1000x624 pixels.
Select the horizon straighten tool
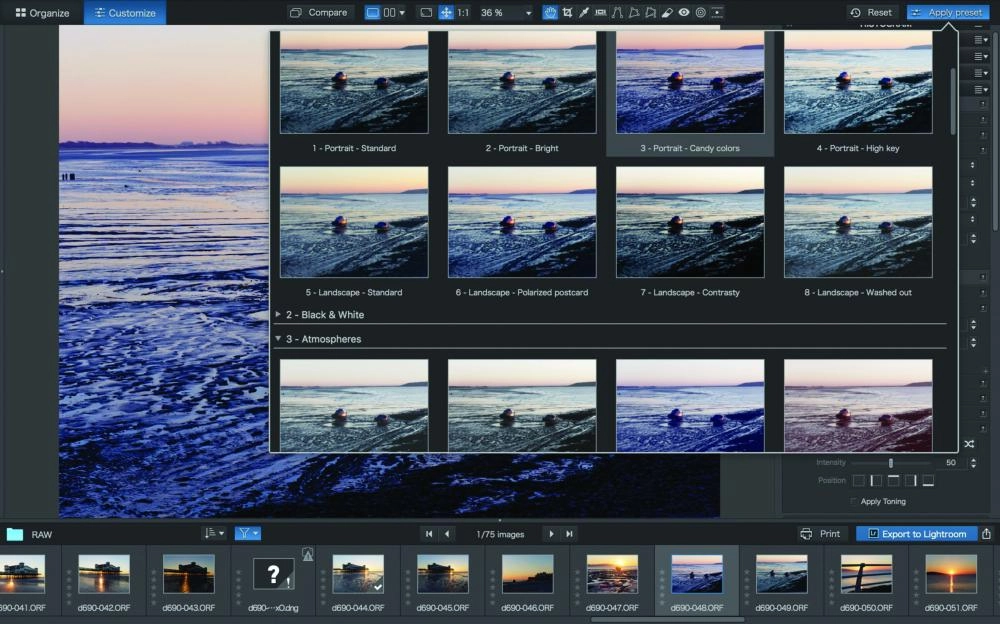tap(600, 13)
